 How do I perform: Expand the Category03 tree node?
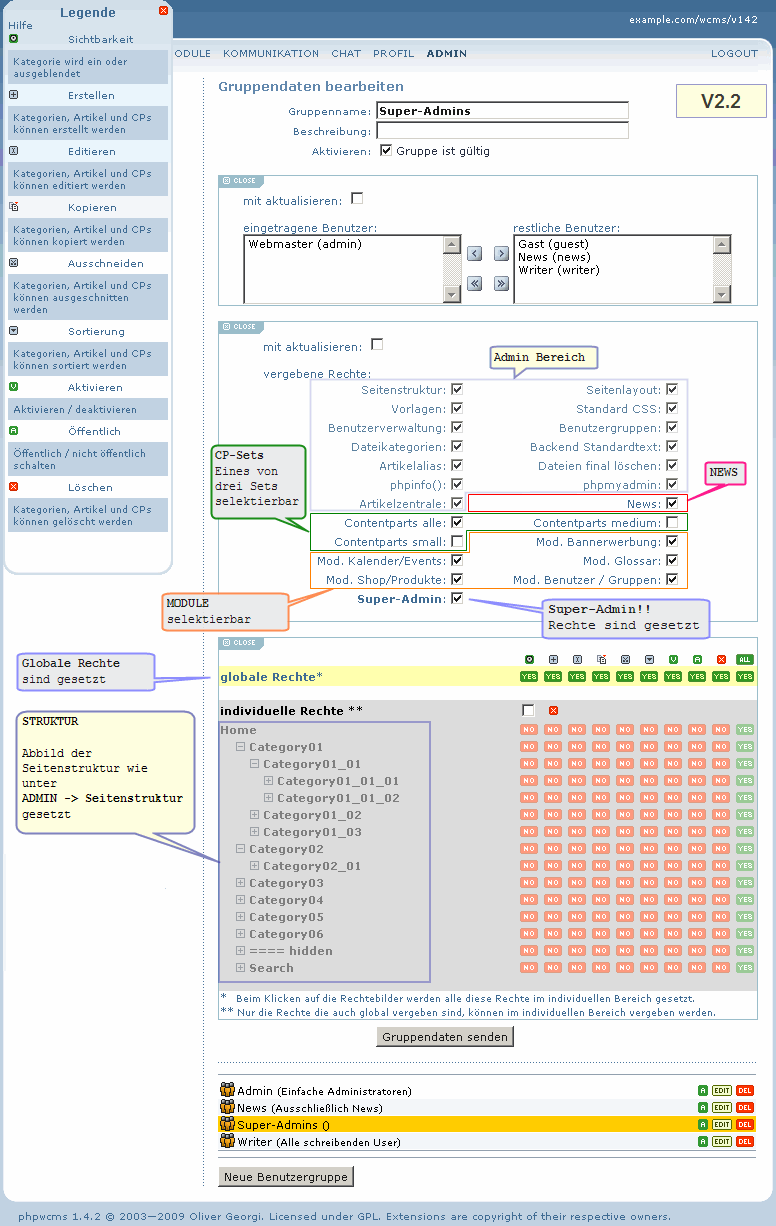241,883
